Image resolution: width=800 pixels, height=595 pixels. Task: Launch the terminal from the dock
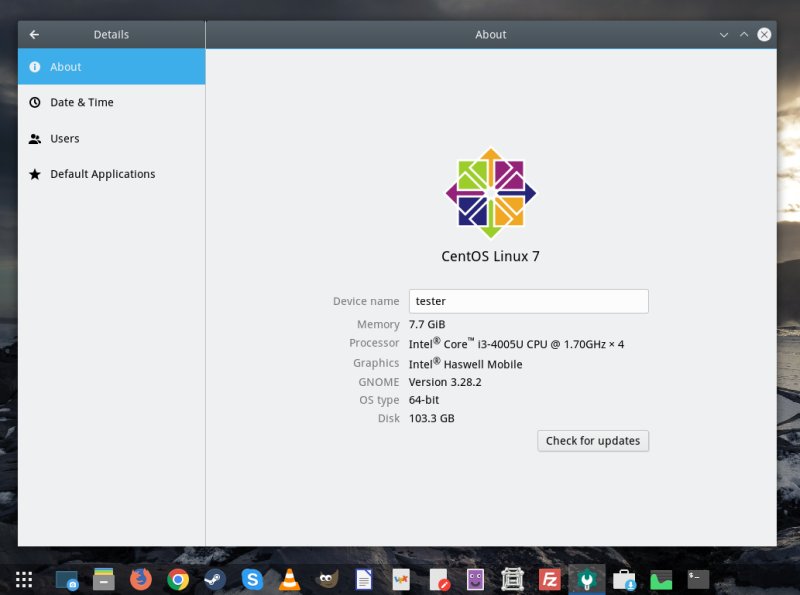click(x=698, y=580)
